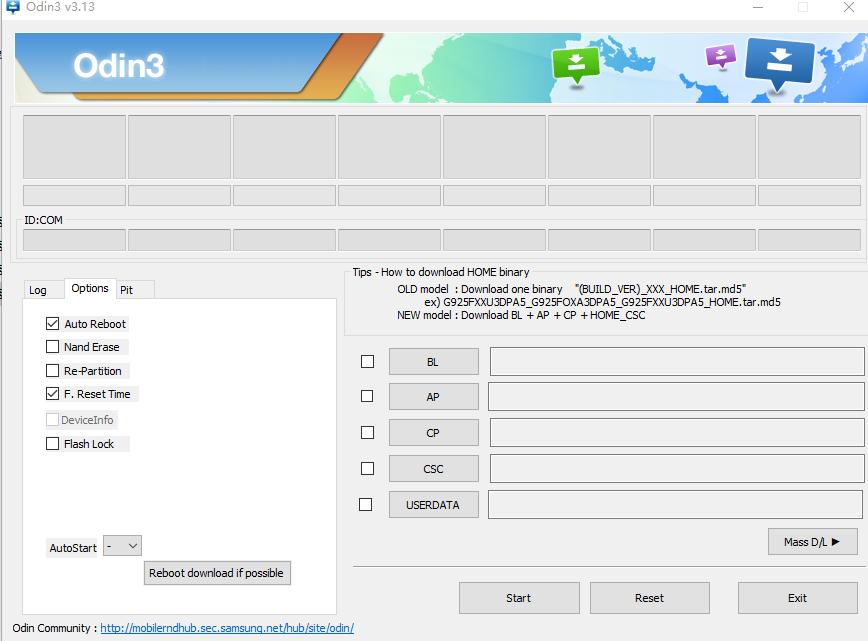Viewport: 868px width, 641px height.
Task: Click the AP file button
Action: click(433, 396)
